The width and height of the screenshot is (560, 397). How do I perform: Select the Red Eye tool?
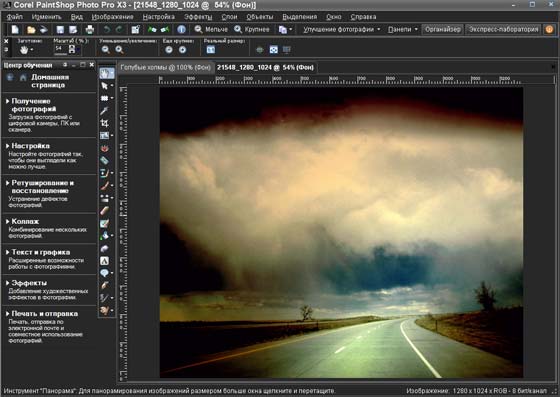click(104, 148)
